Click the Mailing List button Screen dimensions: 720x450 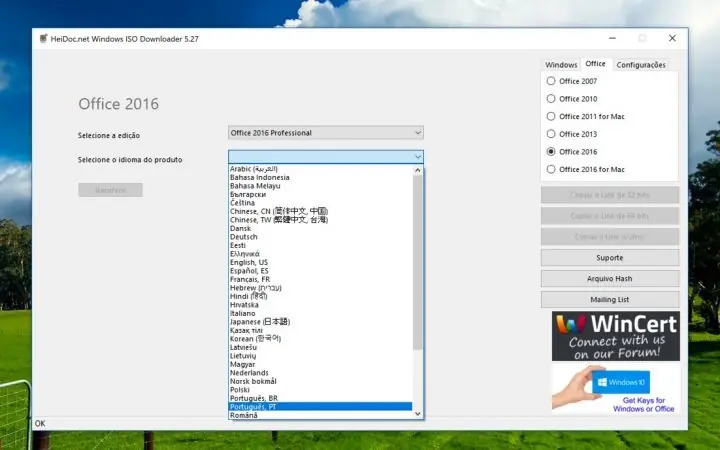[x=610, y=299]
